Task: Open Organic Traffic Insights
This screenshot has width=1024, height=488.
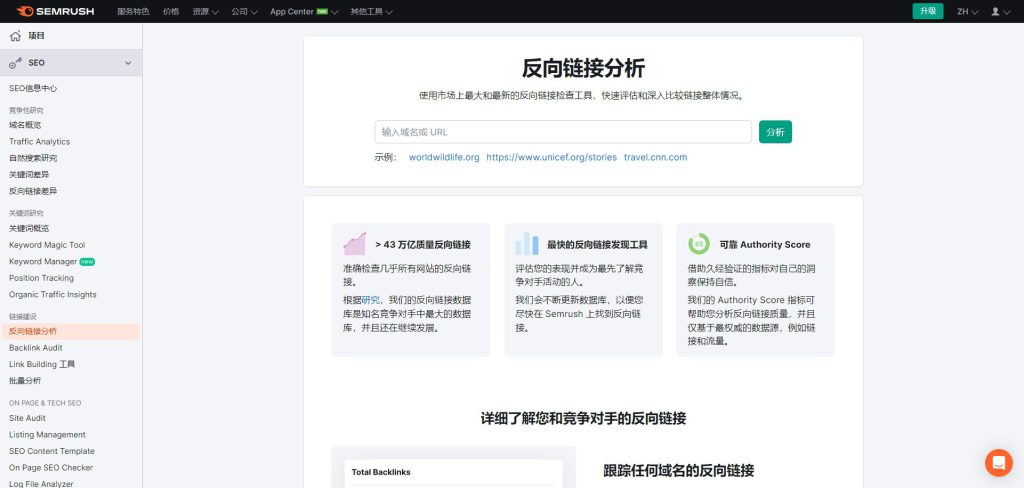Action: [x=52, y=295]
